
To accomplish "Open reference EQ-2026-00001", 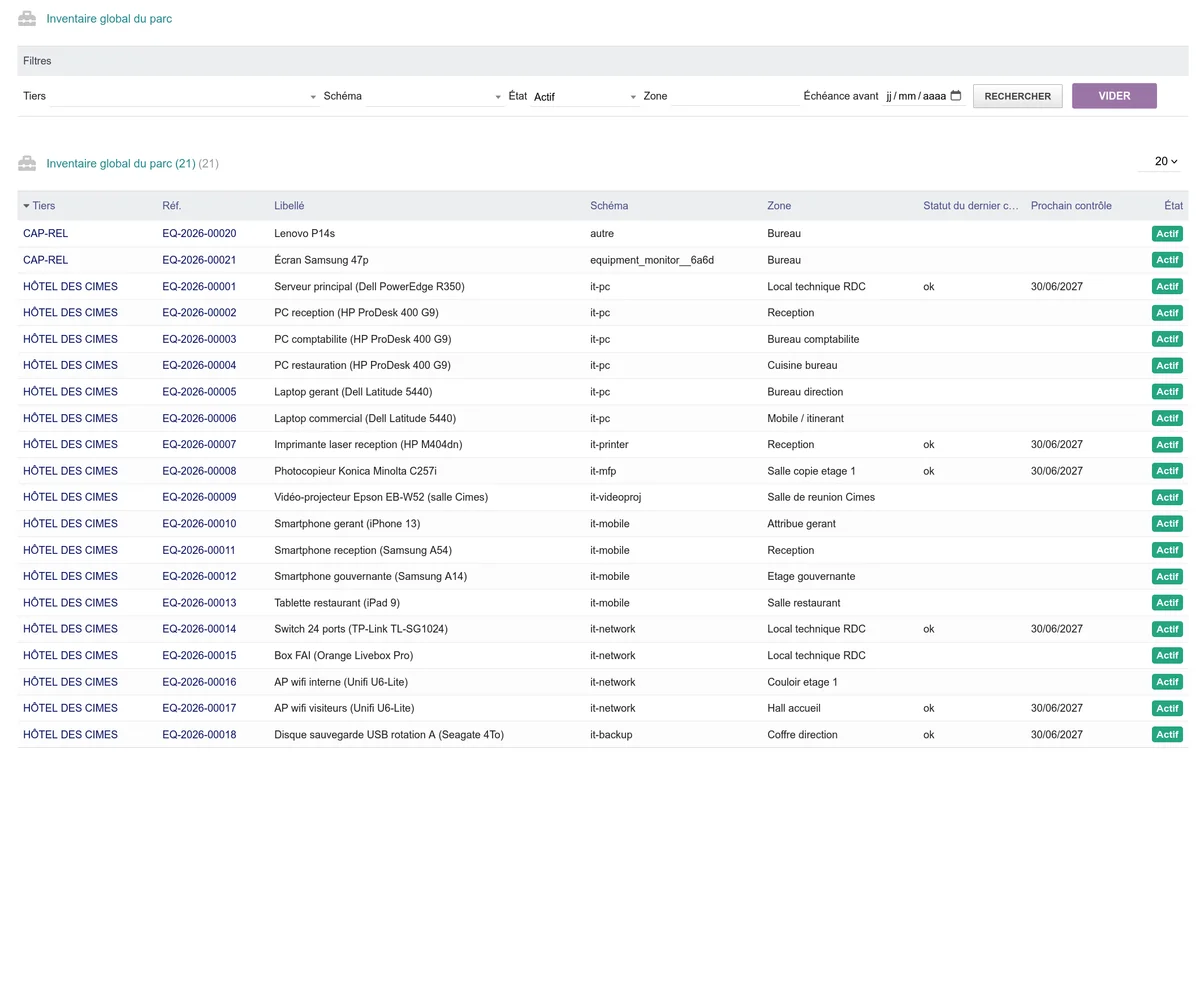I will tap(199, 286).
